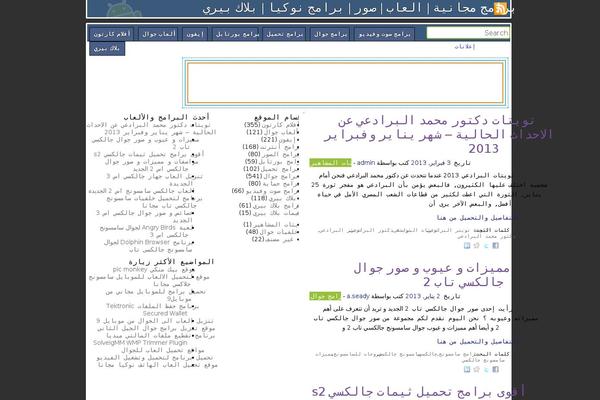This screenshot has height=400, width=600.
Task: Open the sidebar category with count (168)
Action: pyautogui.click(x=271, y=147)
